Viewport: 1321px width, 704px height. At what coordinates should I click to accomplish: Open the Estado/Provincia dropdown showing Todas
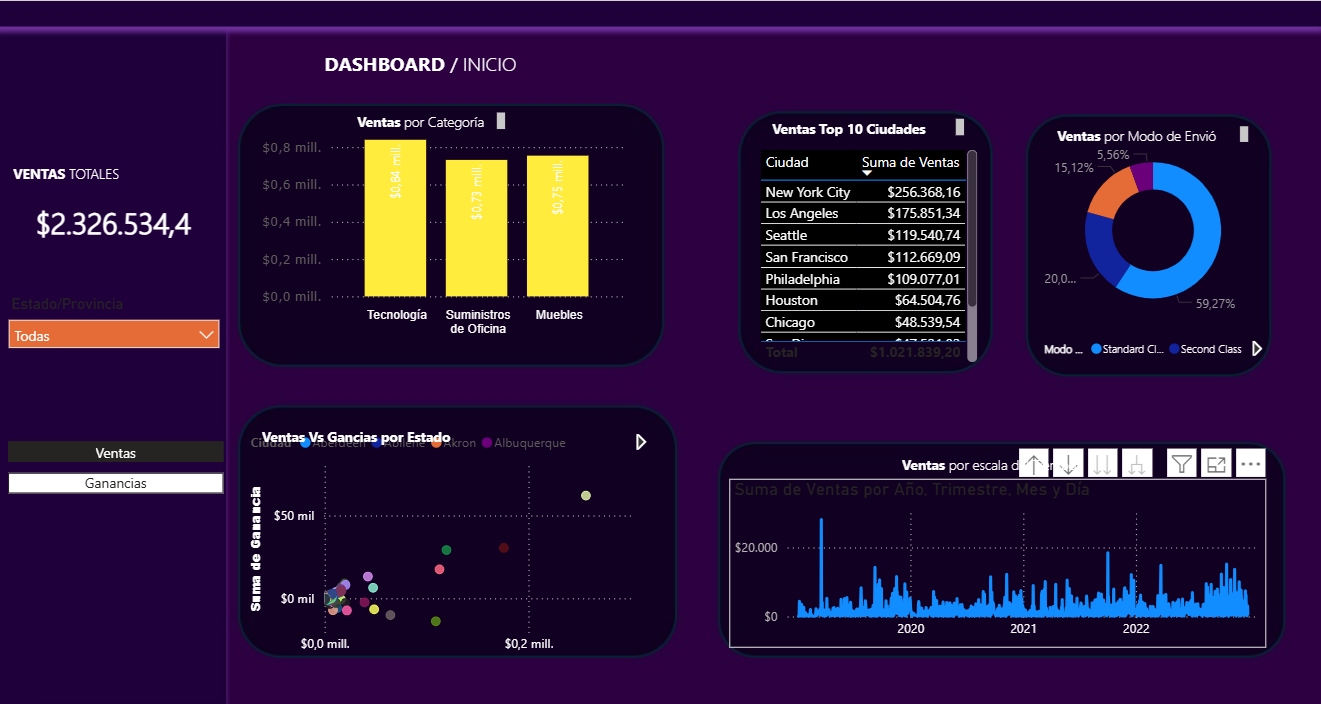114,335
